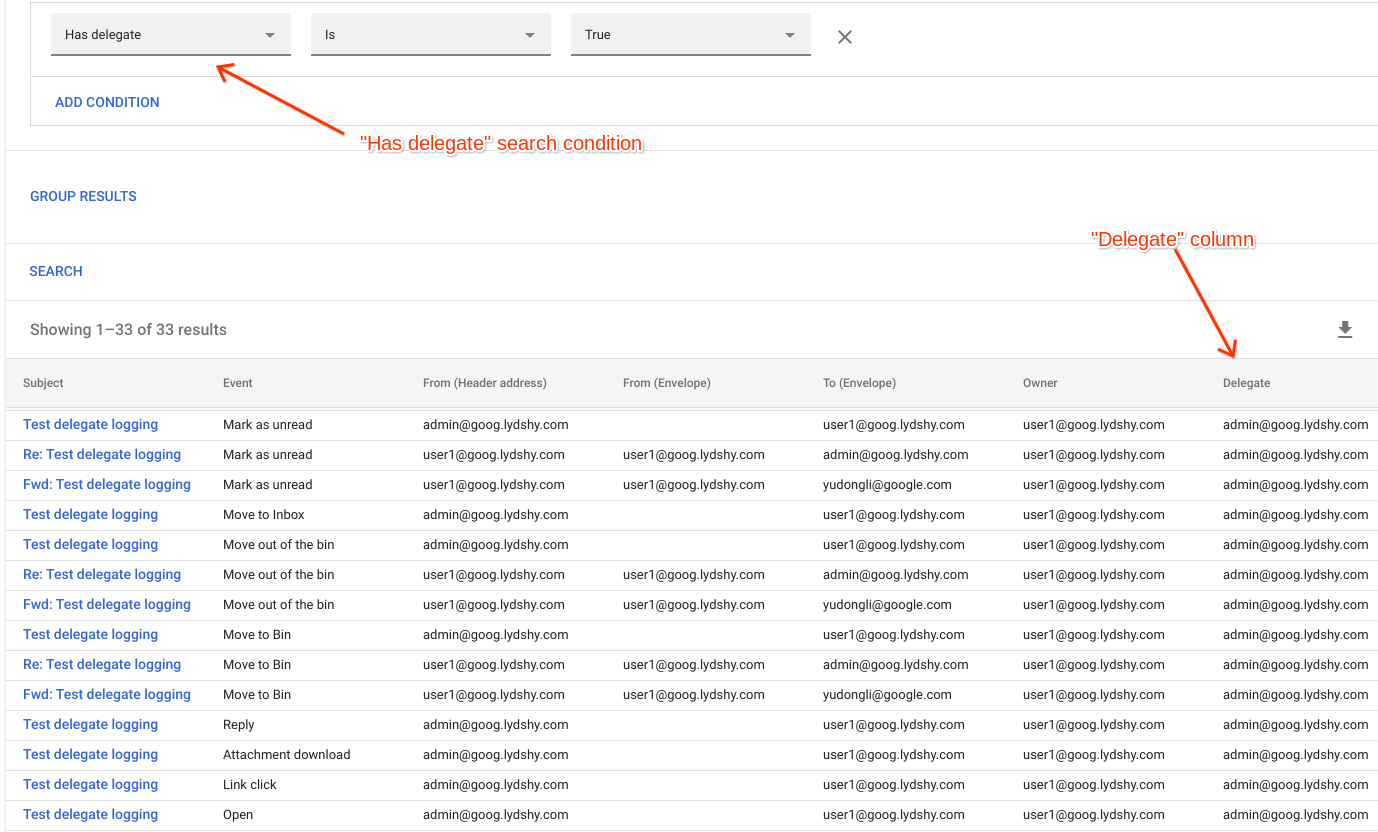Click the SEARCH button
This screenshot has width=1378, height=832.
click(56, 271)
